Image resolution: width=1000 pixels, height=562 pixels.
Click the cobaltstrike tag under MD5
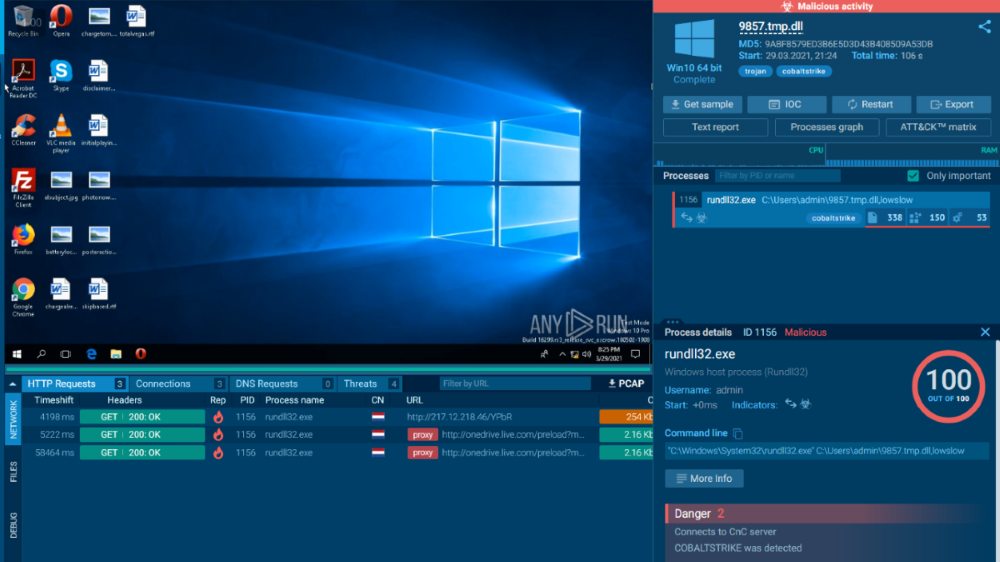click(804, 71)
